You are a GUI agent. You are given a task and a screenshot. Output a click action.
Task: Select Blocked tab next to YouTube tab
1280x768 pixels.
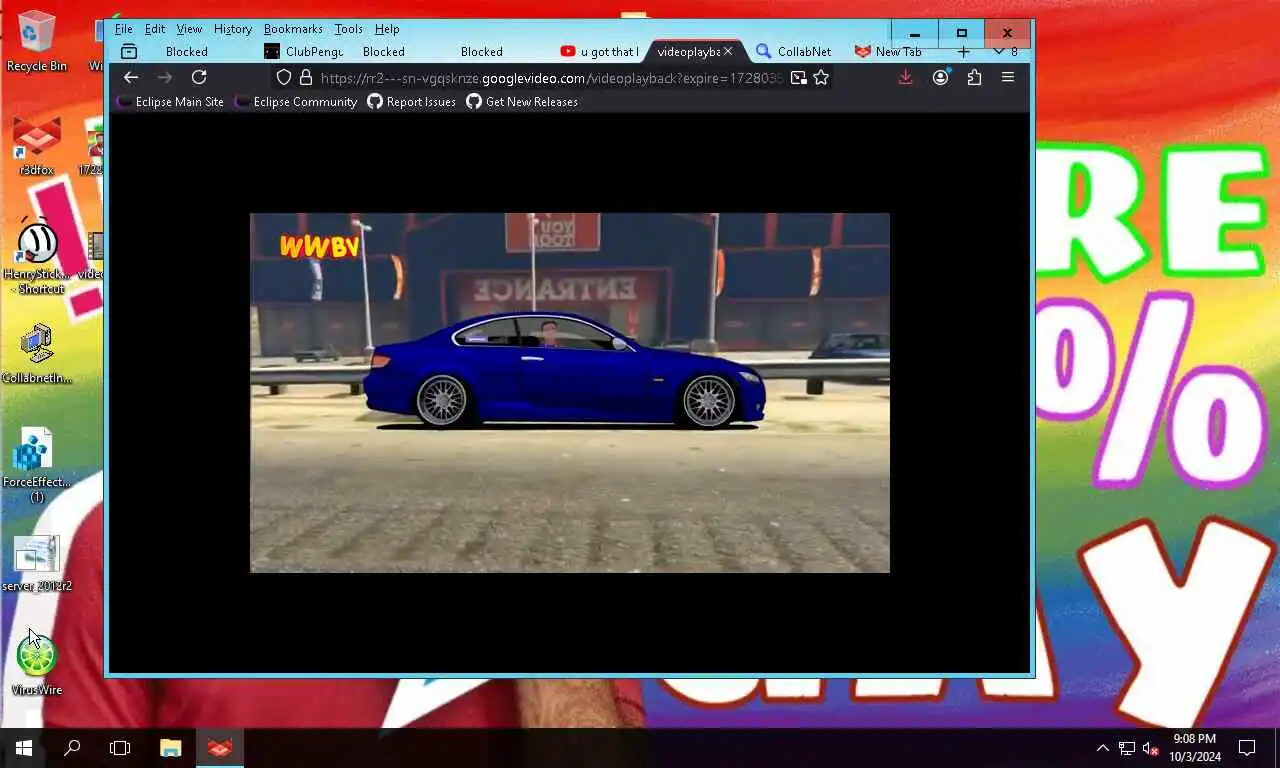tap(482, 52)
